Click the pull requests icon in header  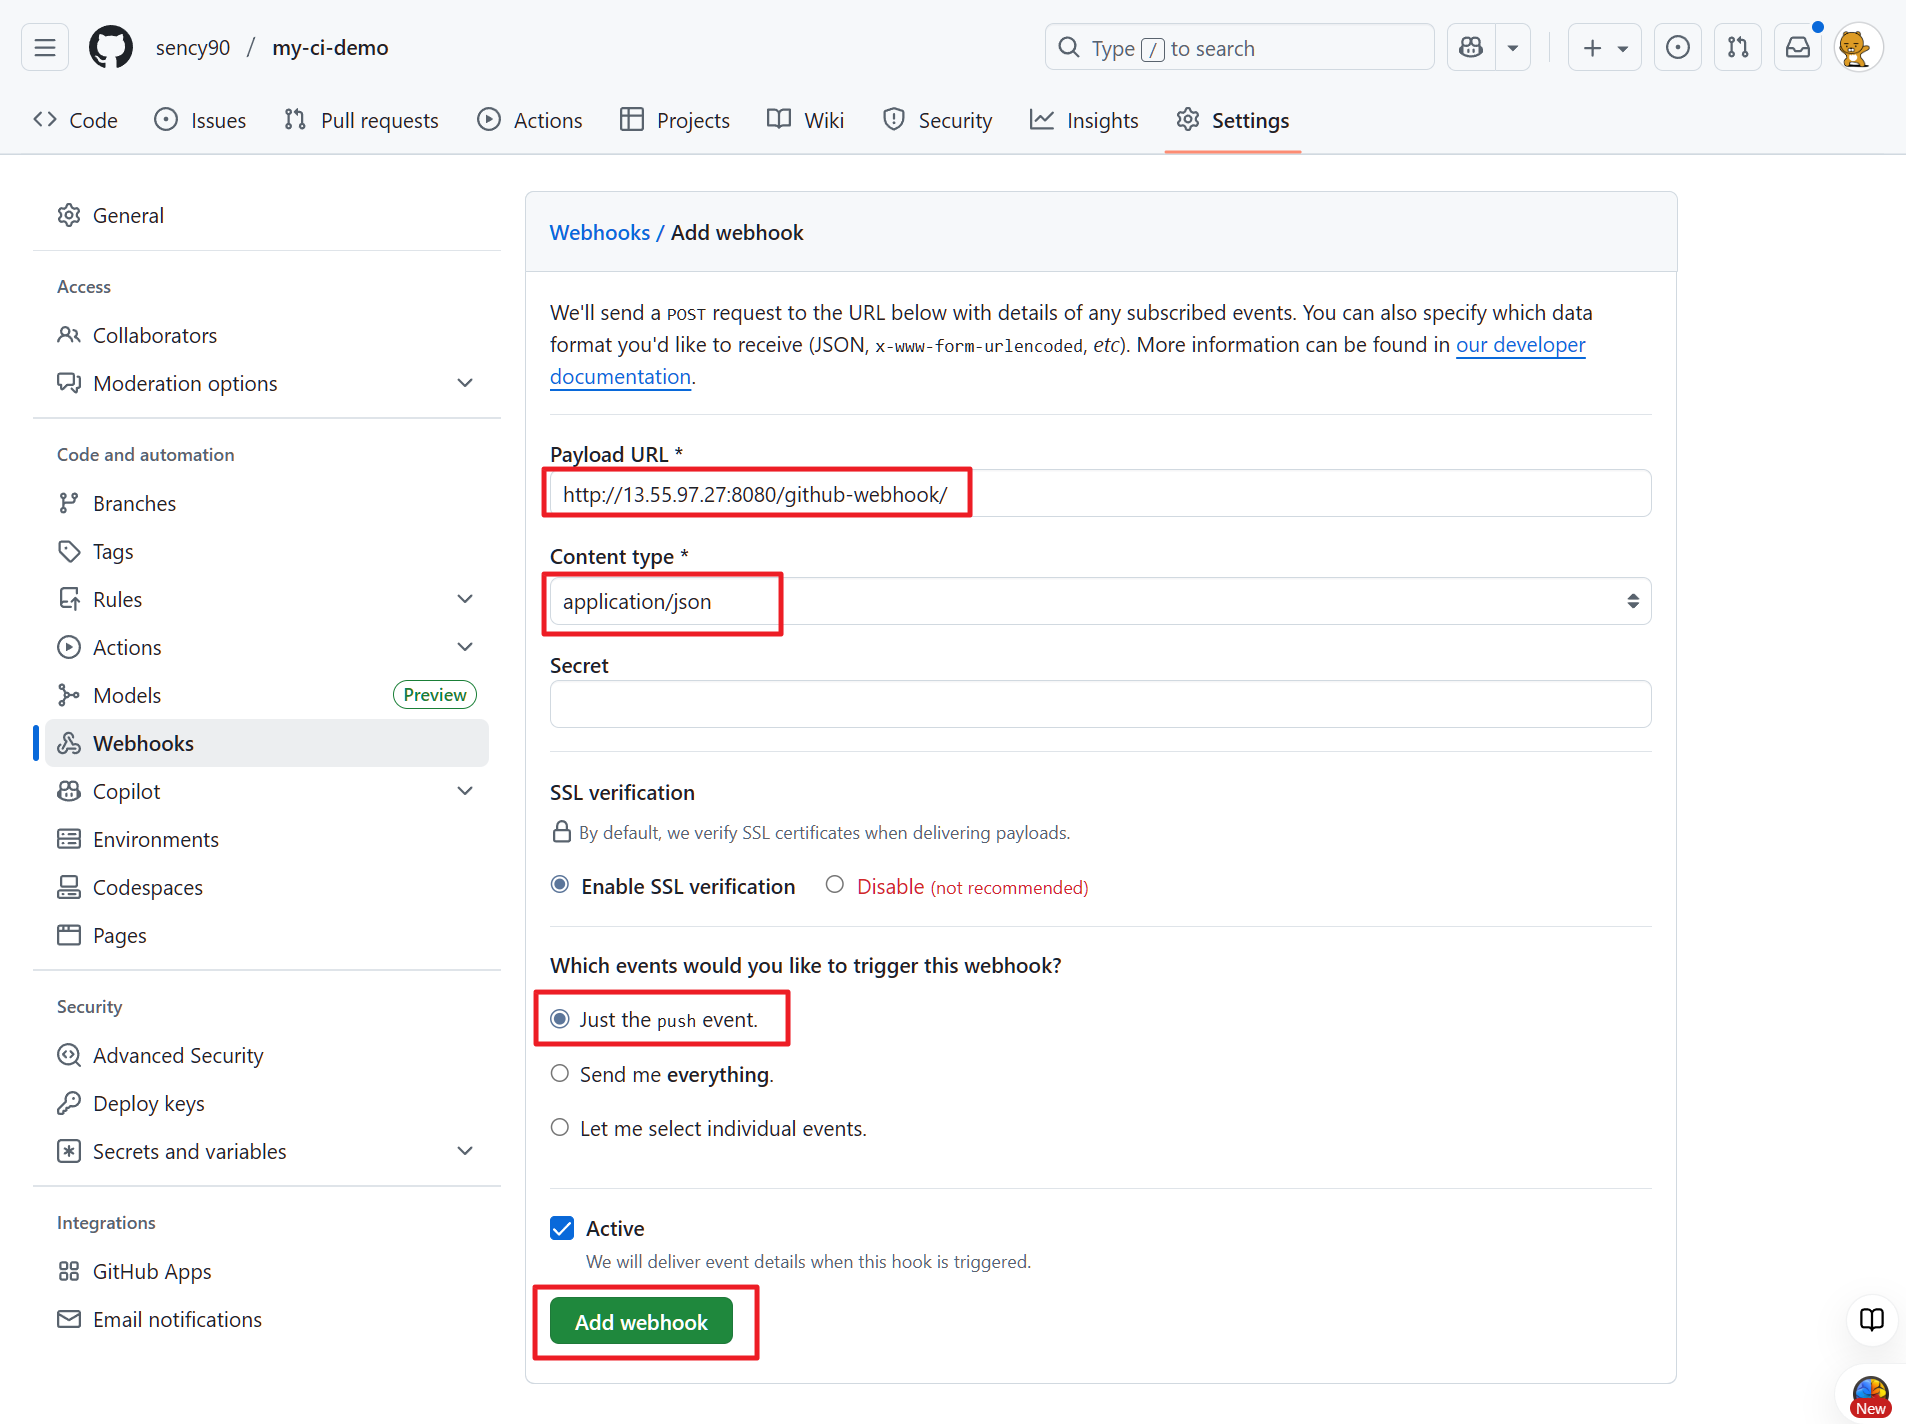click(x=1737, y=47)
